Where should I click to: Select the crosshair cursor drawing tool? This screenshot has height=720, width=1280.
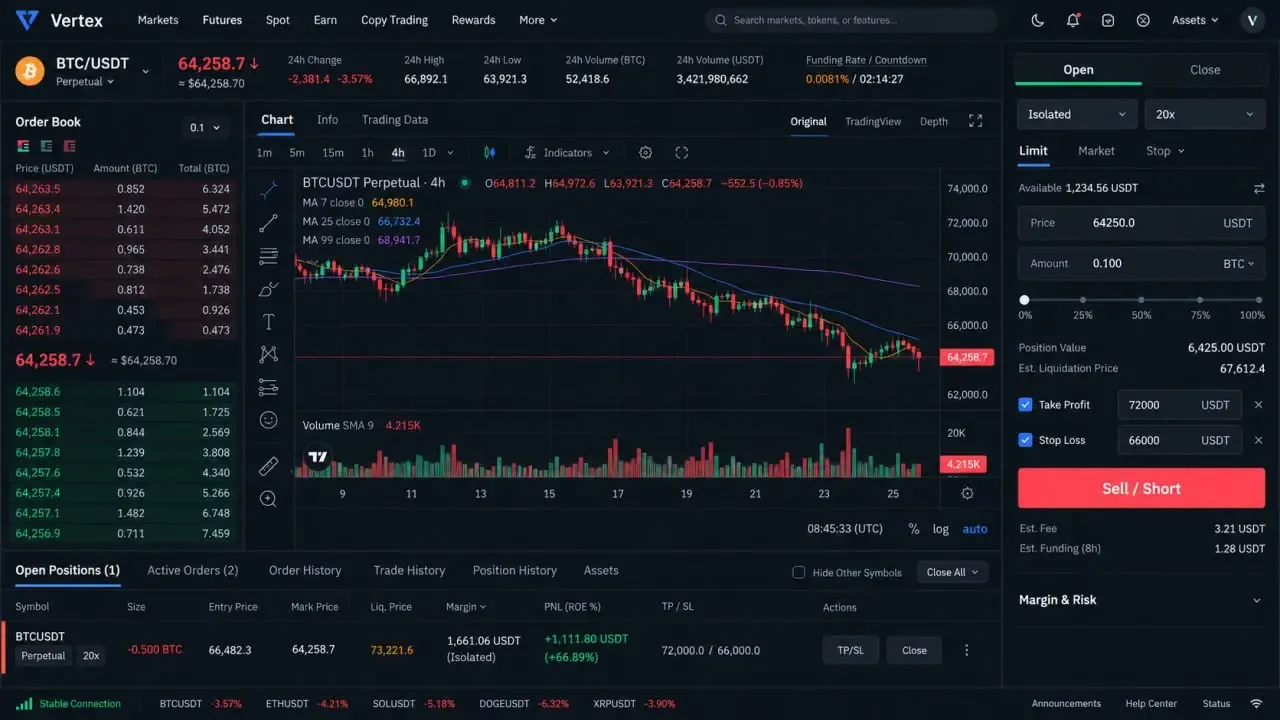[x=268, y=190]
